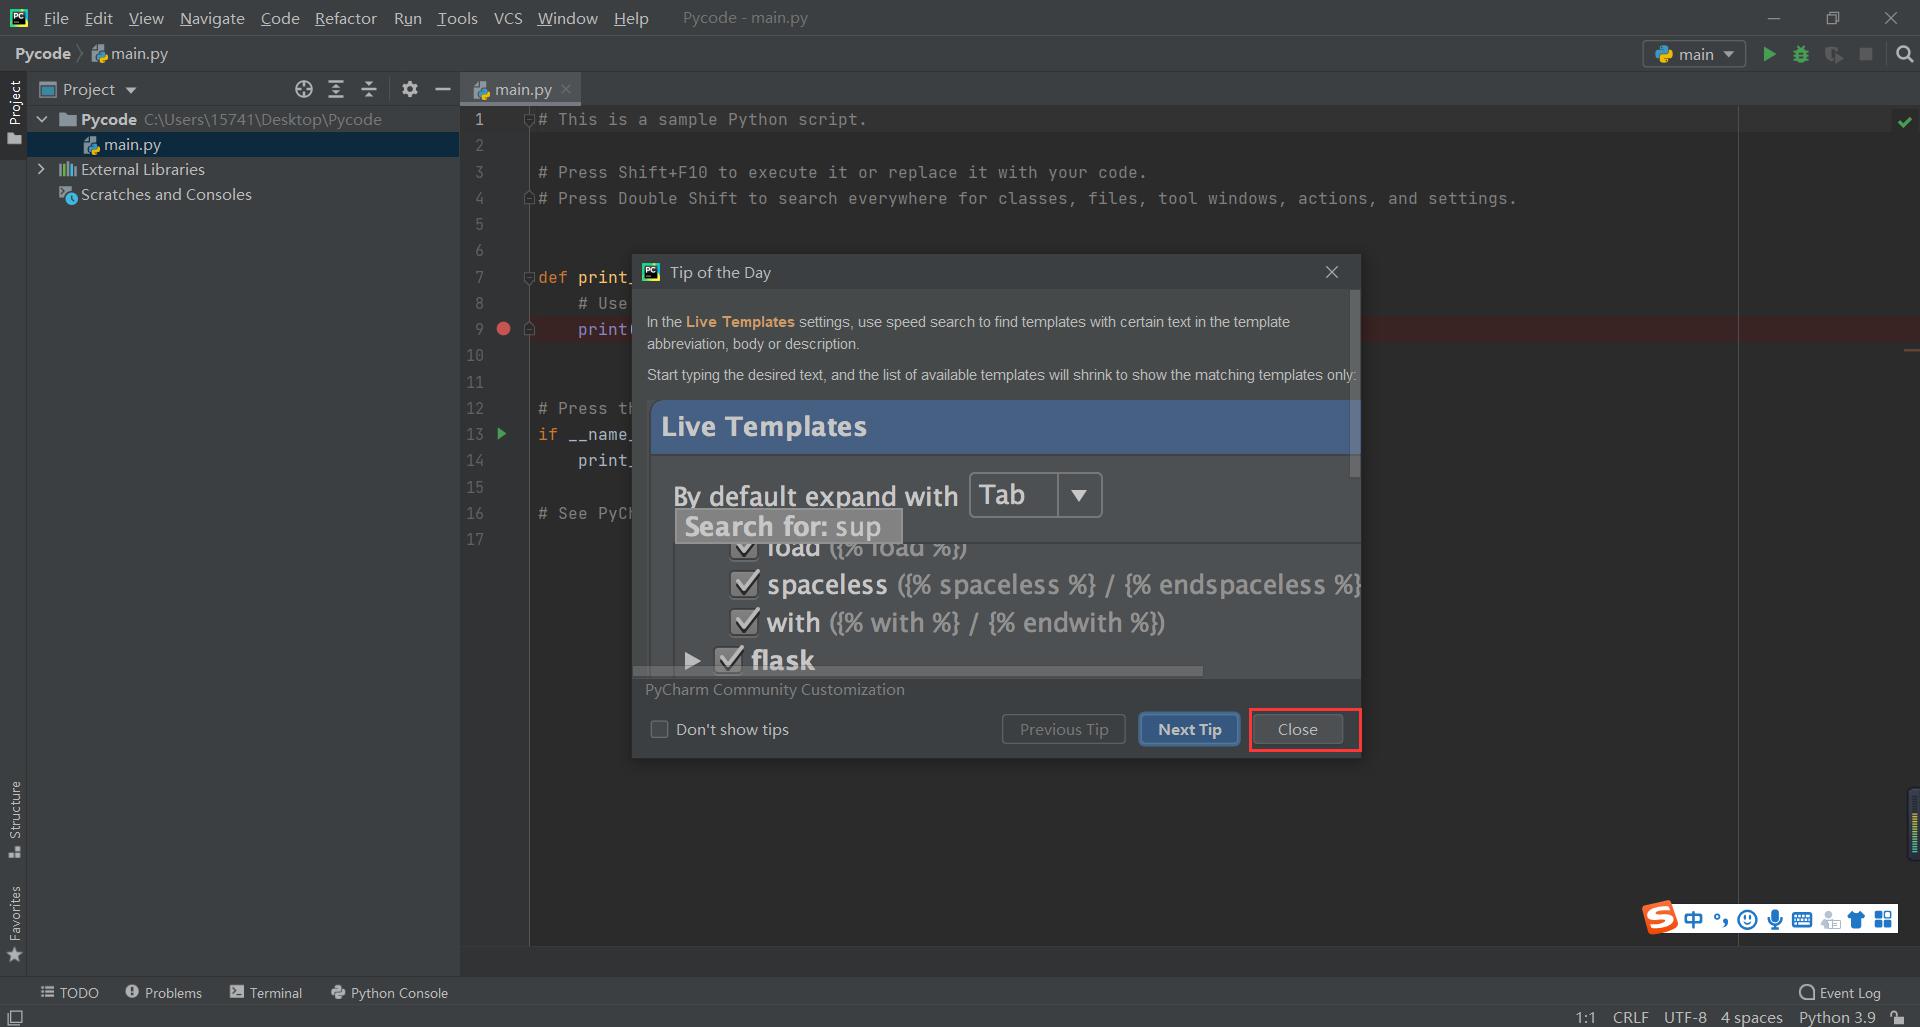The width and height of the screenshot is (1920, 1027).
Task: Select main.py in project tree
Action: pos(243,144)
